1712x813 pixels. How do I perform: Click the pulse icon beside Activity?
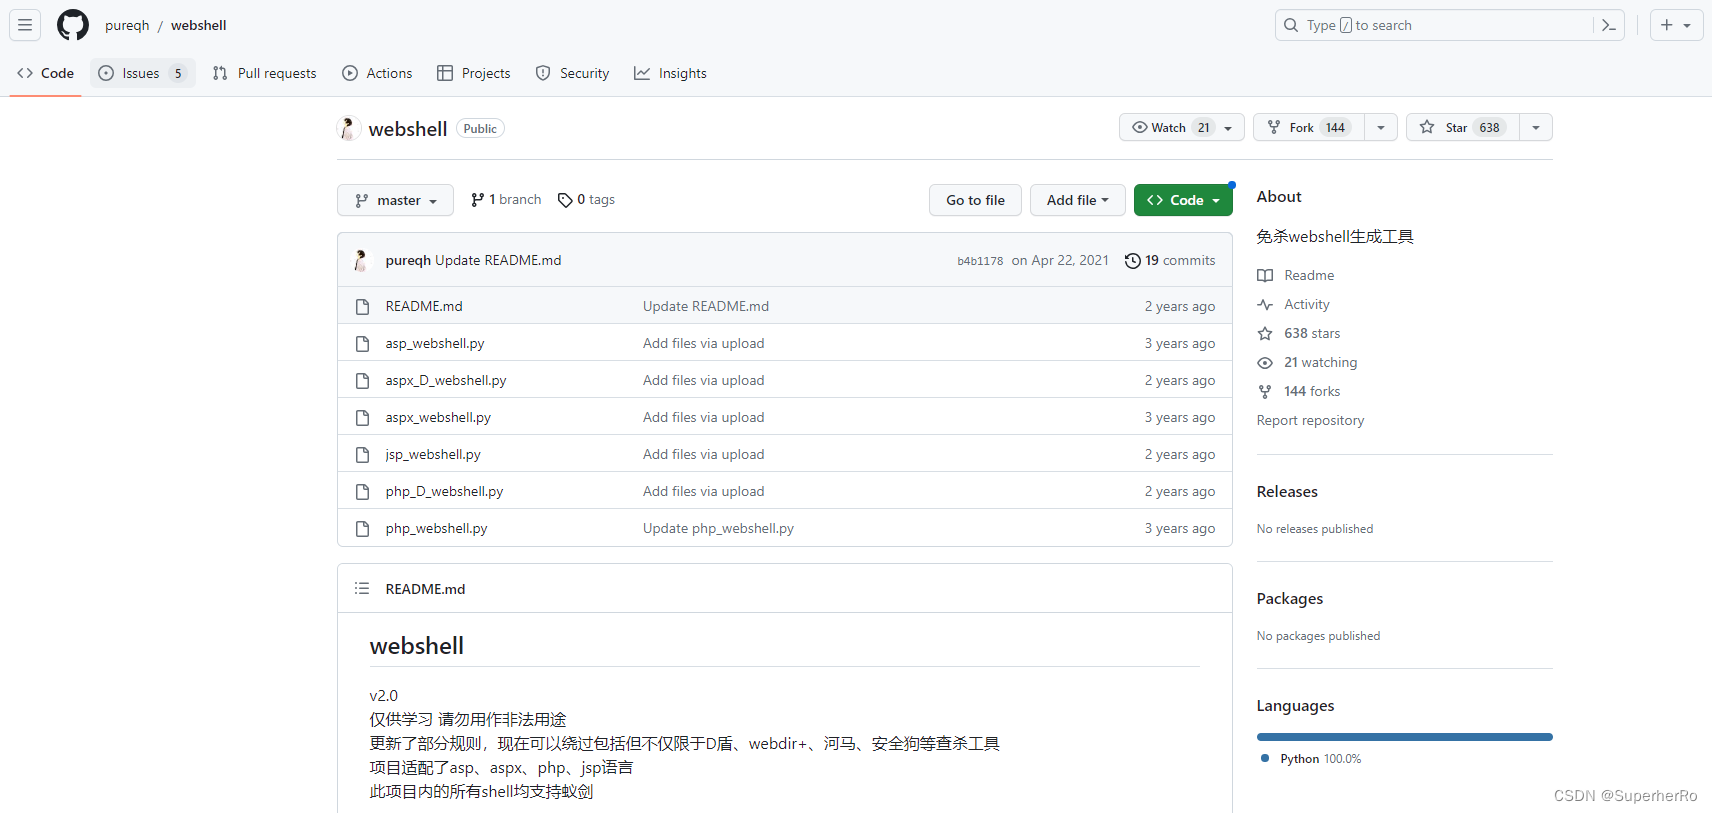pyautogui.click(x=1265, y=305)
